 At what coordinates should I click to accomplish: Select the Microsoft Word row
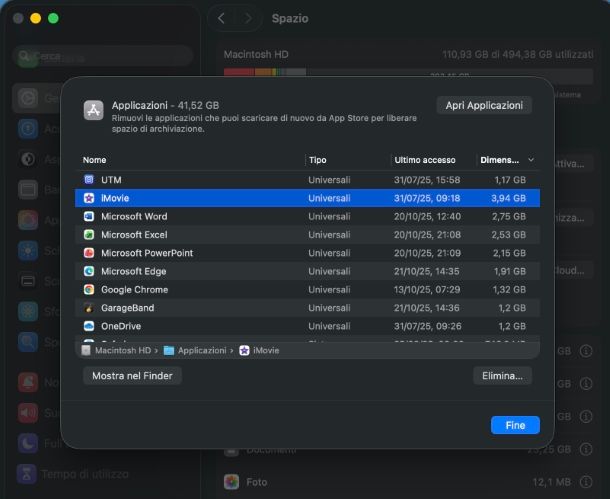click(307, 216)
